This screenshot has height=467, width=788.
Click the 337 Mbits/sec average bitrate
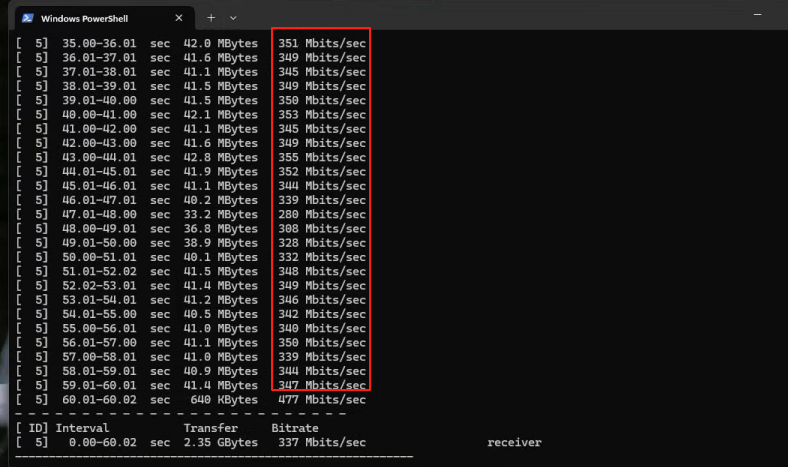322,442
